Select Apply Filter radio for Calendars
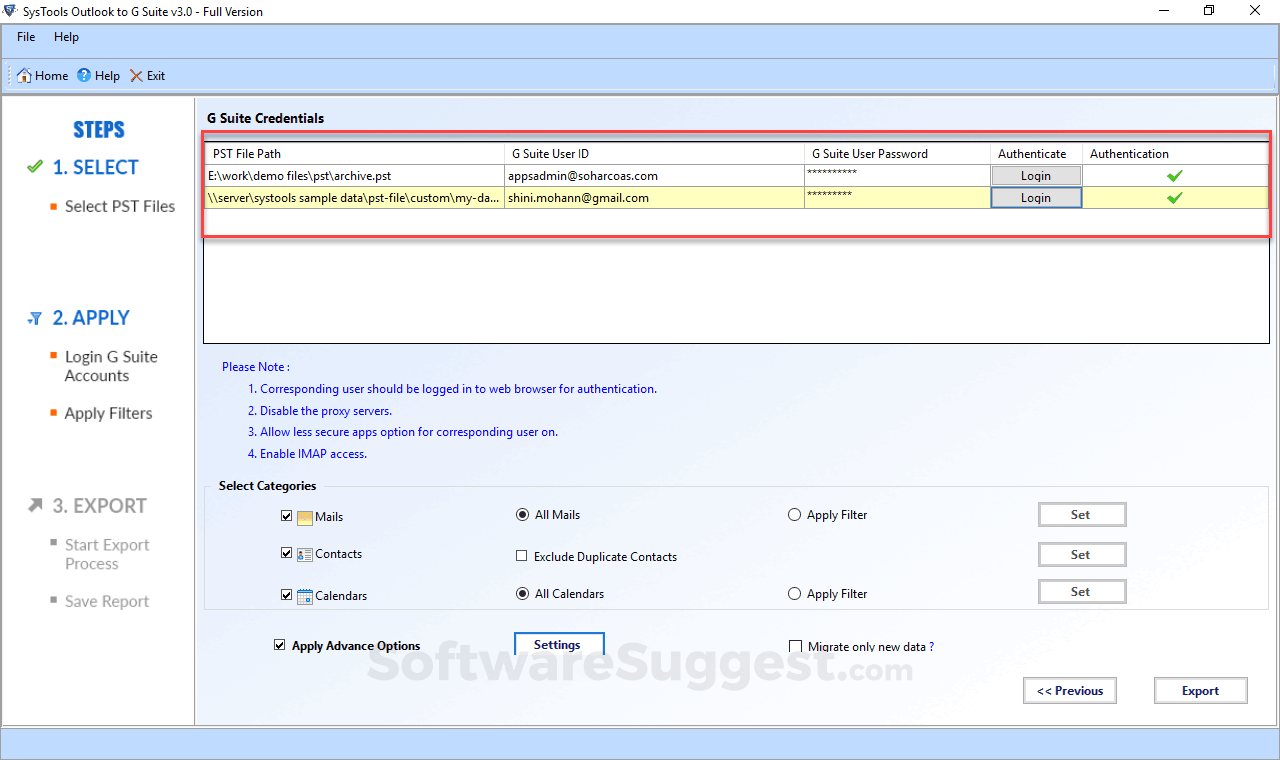Image resolution: width=1280 pixels, height=760 pixels. pos(795,594)
